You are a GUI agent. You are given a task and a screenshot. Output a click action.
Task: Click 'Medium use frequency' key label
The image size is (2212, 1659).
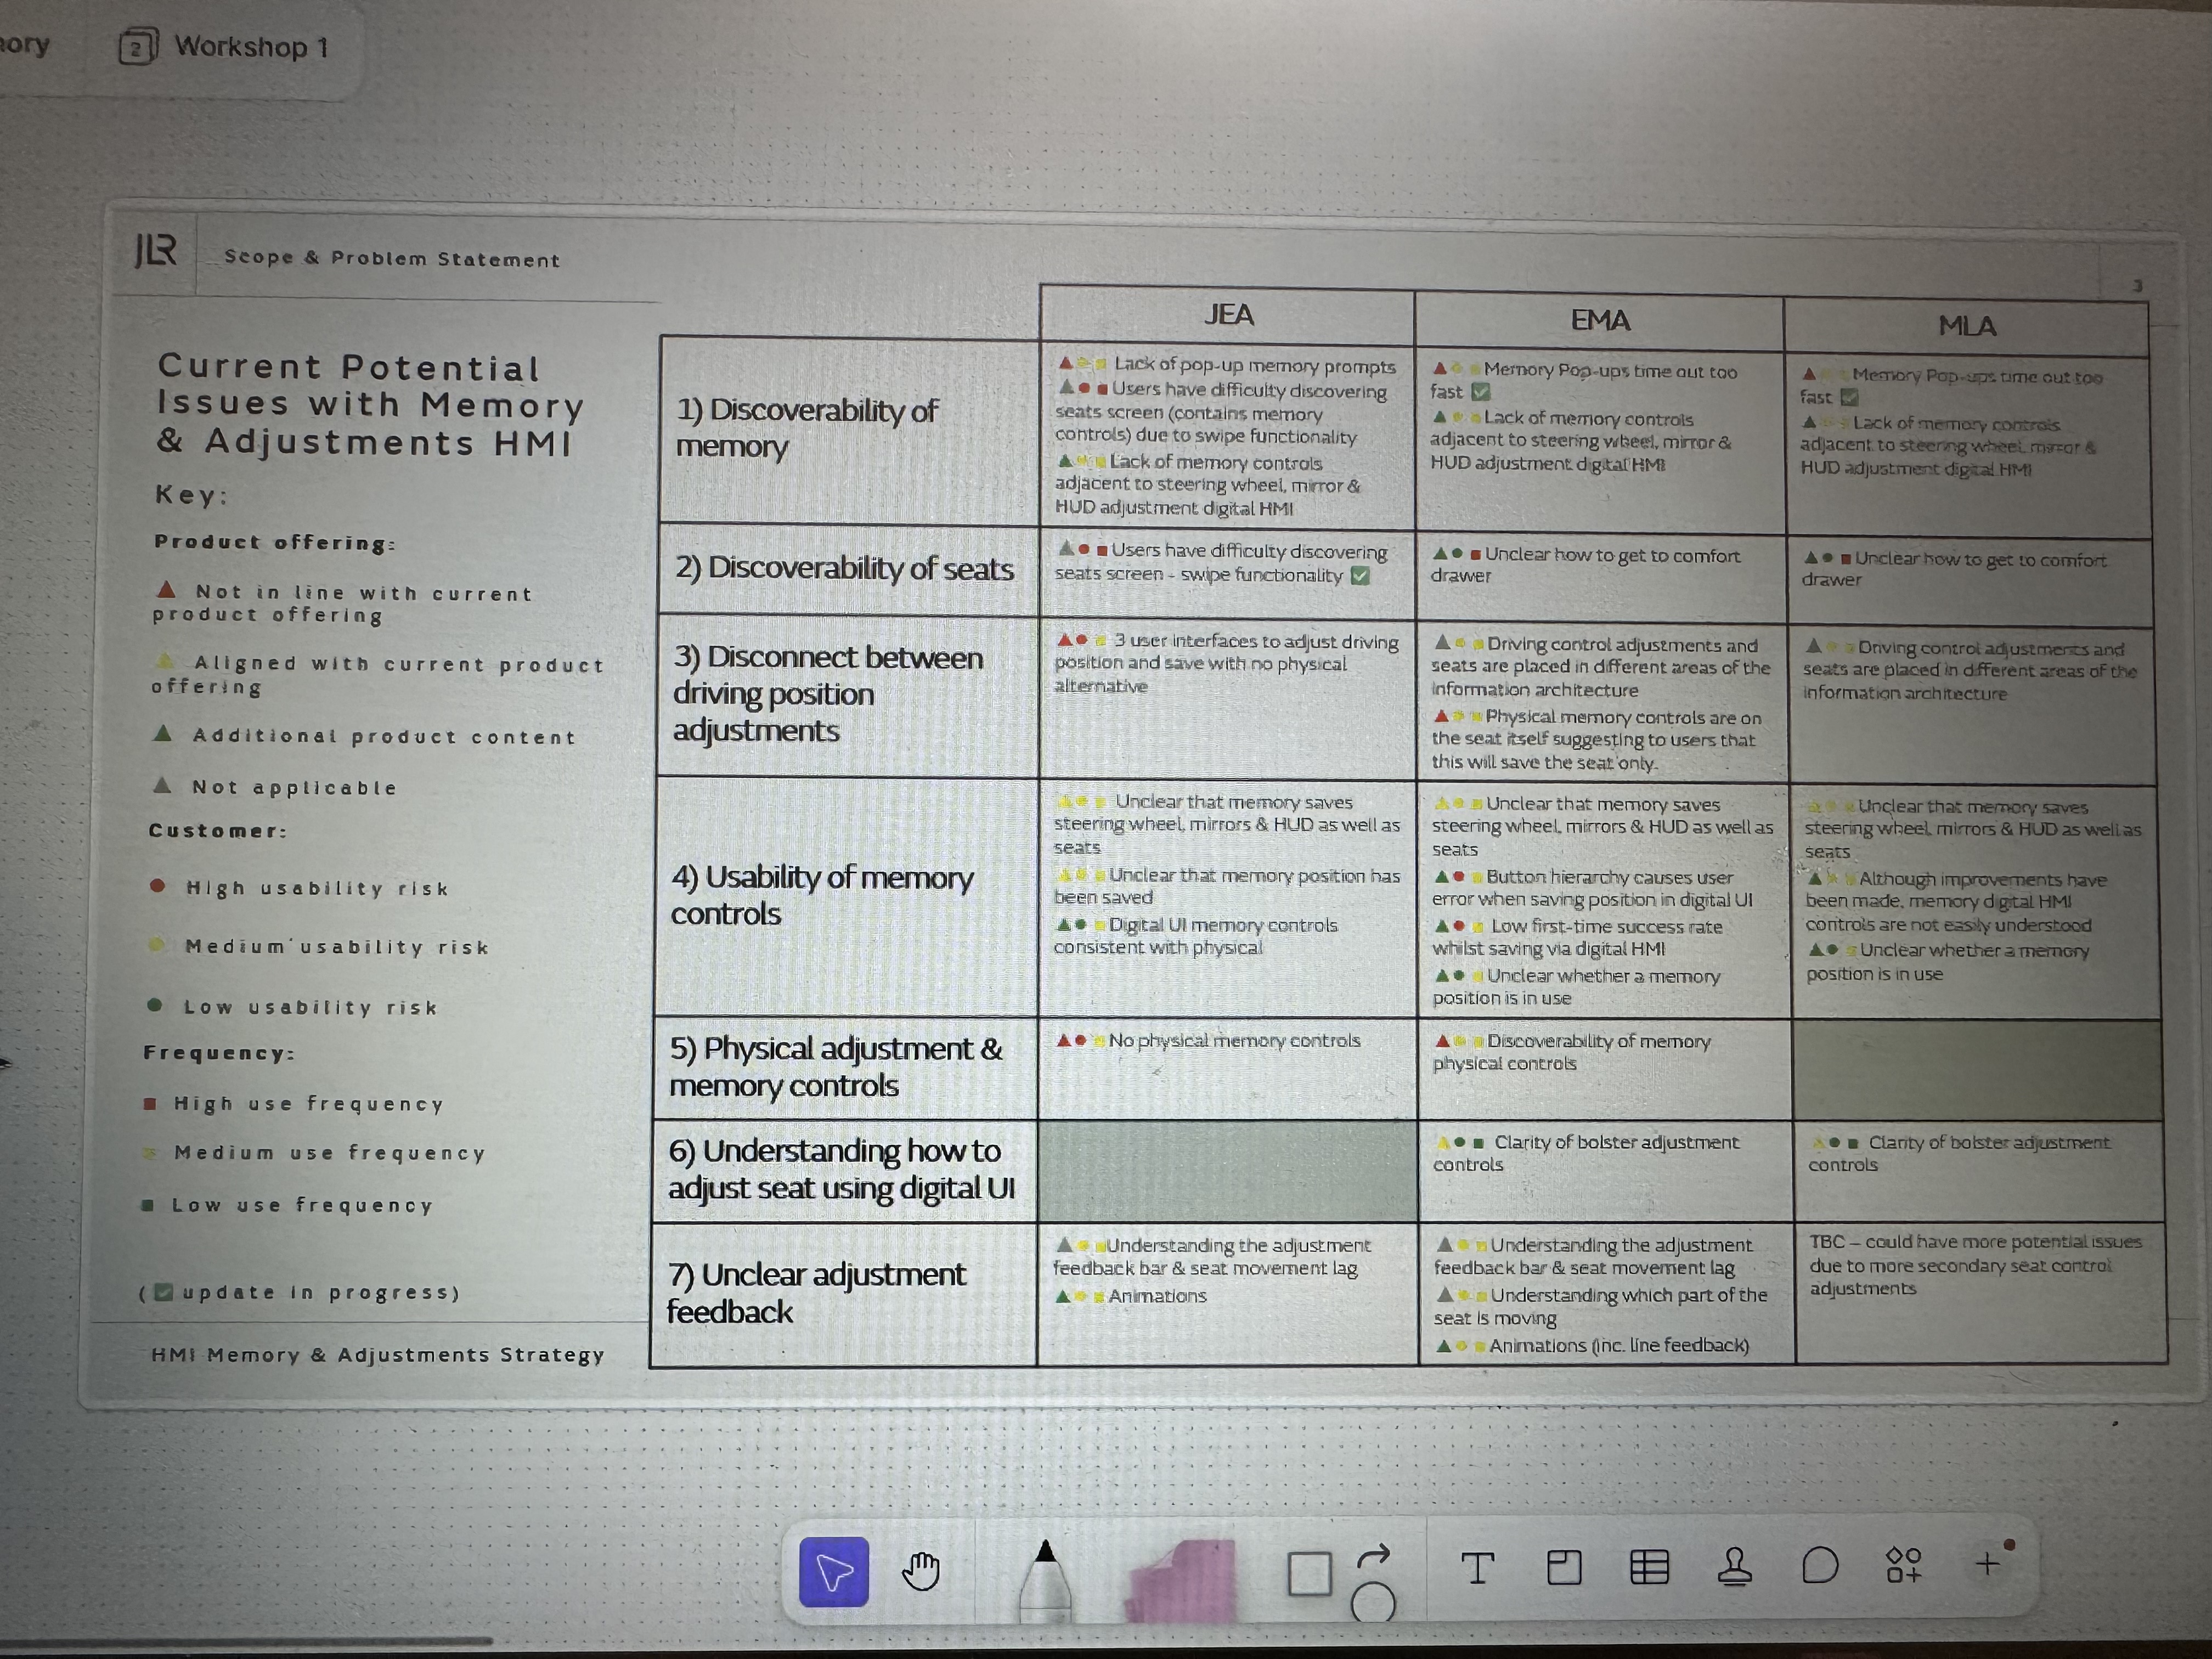330,1153
